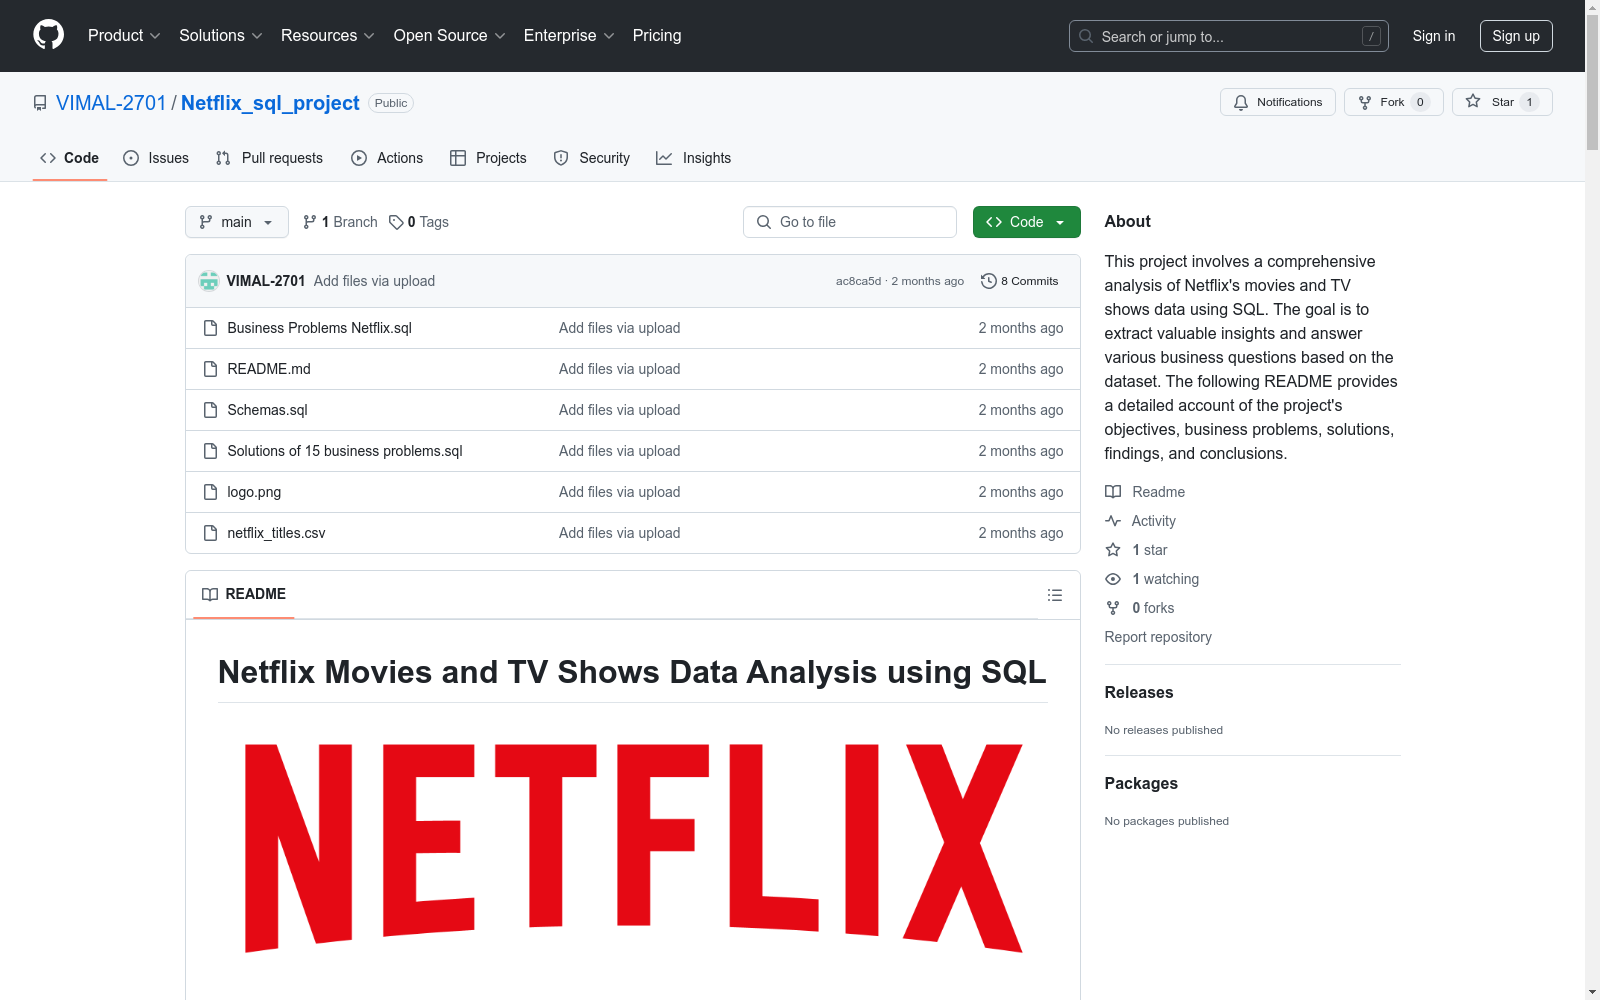The height and width of the screenshot is (1000, 1600).
Task: Click the branch icon beside 1 Branch
Action: 310,222
